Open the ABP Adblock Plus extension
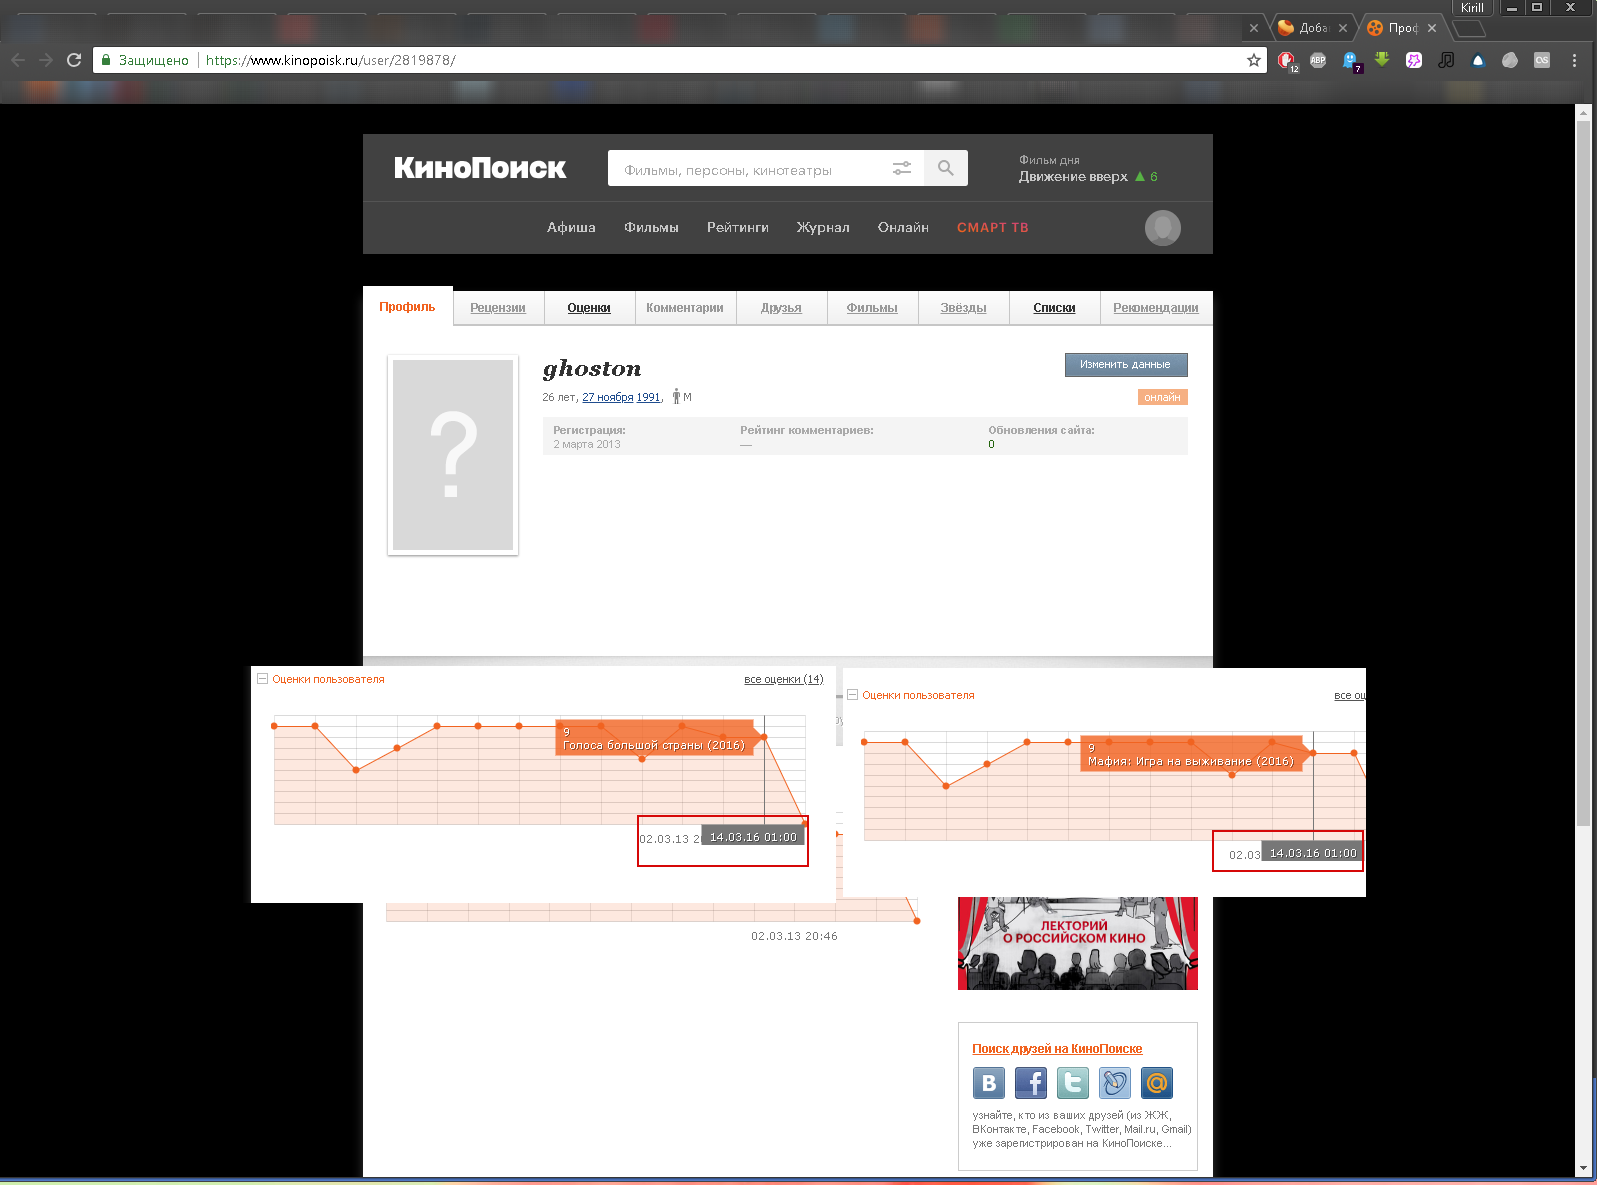Viewport: 1597px width, 1185px height. coord(1318,60)
